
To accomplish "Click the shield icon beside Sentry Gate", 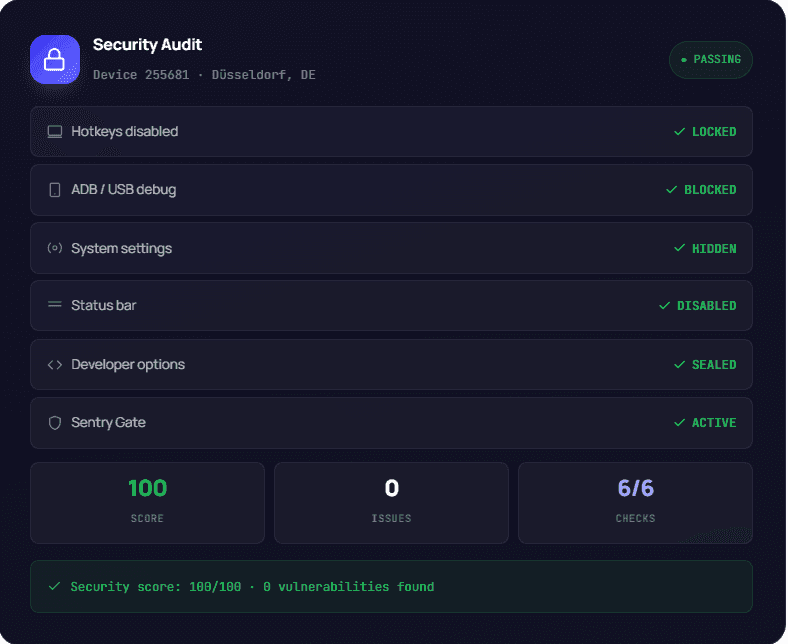I will (55, 423).
